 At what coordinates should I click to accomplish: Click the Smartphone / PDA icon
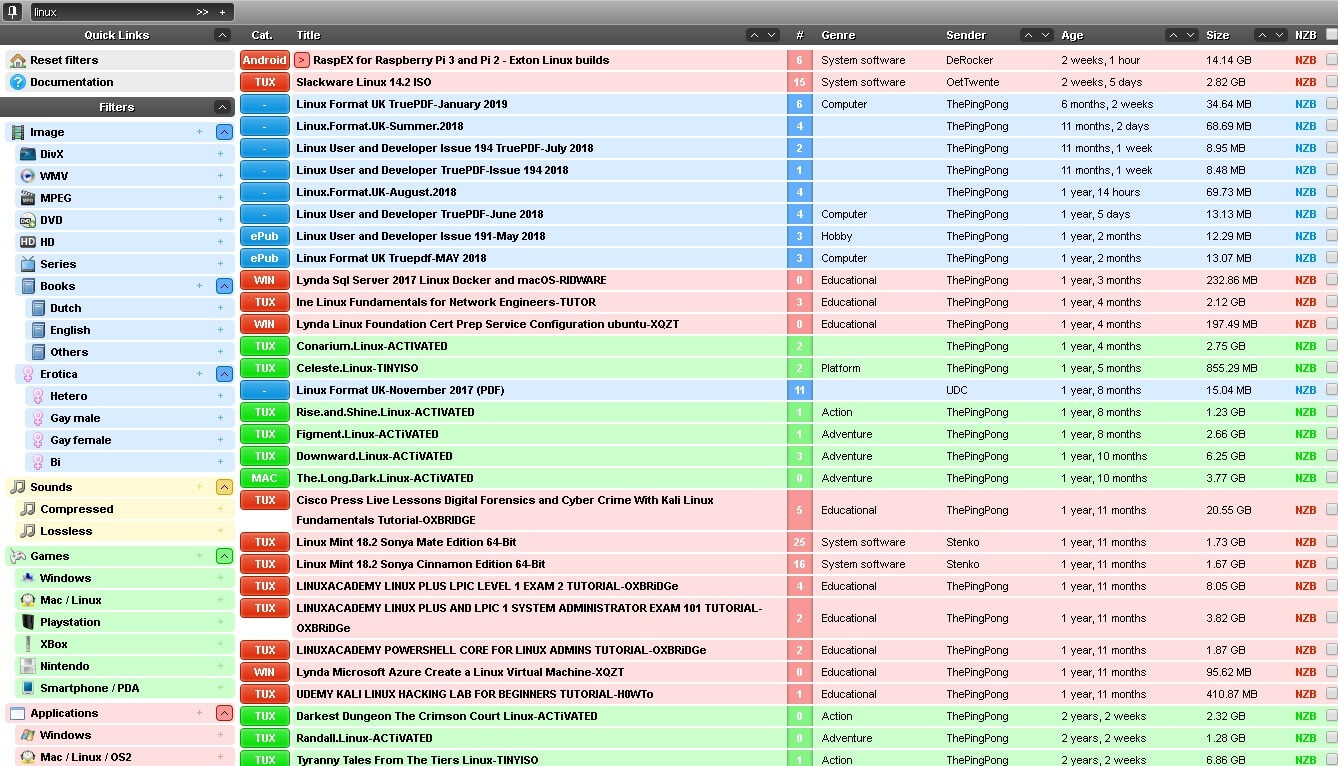point(28,688)
